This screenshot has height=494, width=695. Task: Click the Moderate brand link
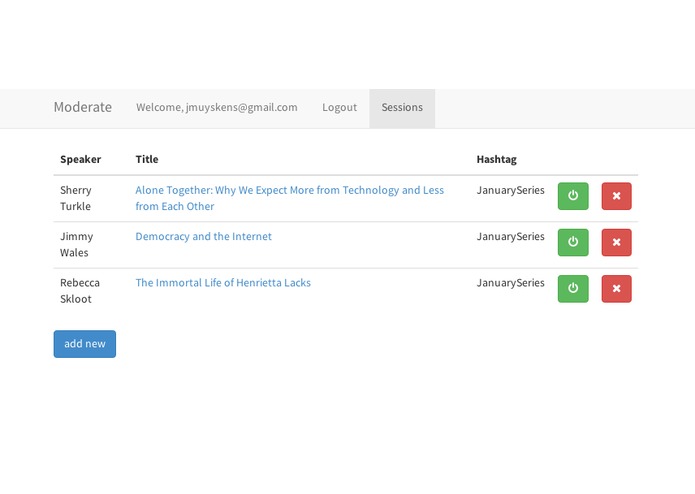click(x=83, y=107)
